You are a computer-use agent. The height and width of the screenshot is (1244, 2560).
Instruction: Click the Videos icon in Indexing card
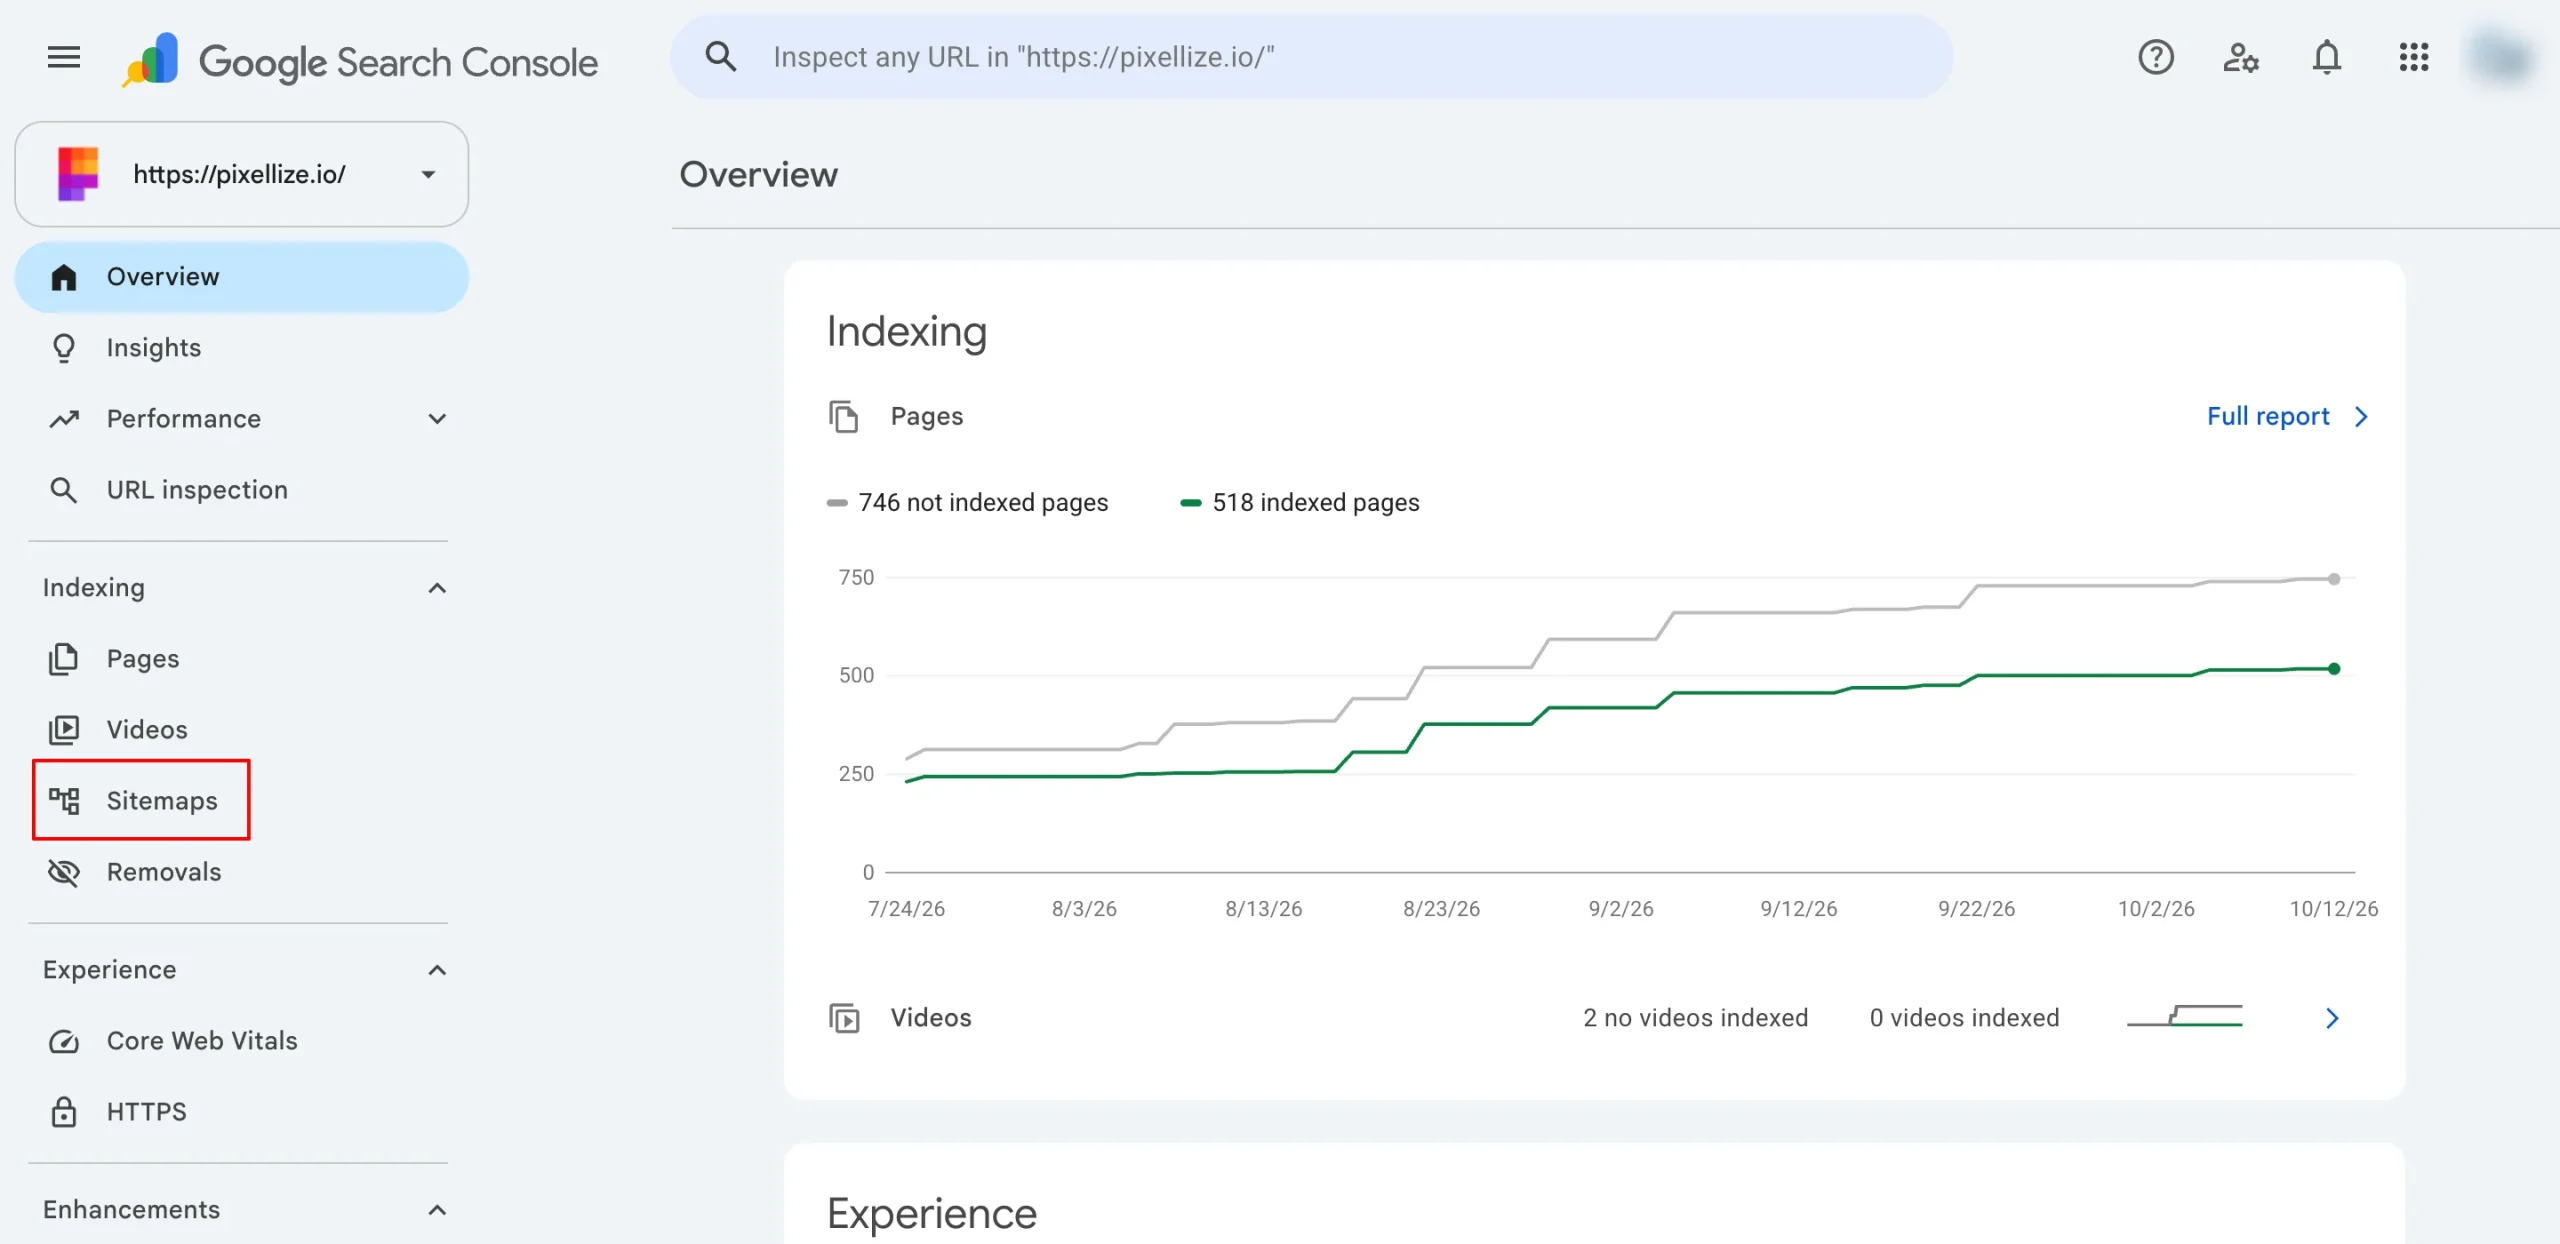coord(844,1018)
